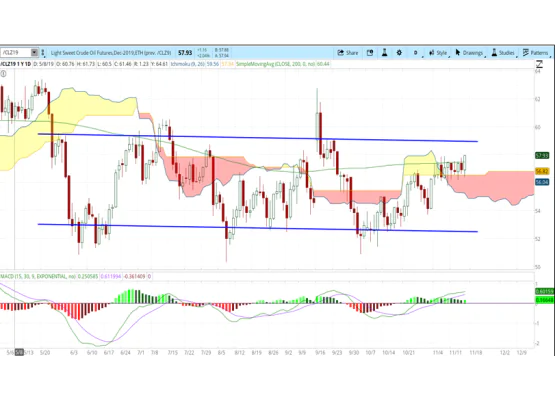Open the Style menu
555x400 pixels.
438,53
